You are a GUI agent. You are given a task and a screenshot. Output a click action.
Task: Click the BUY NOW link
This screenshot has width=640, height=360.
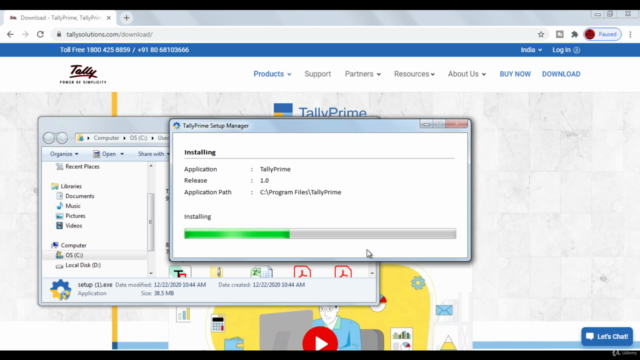515,74
